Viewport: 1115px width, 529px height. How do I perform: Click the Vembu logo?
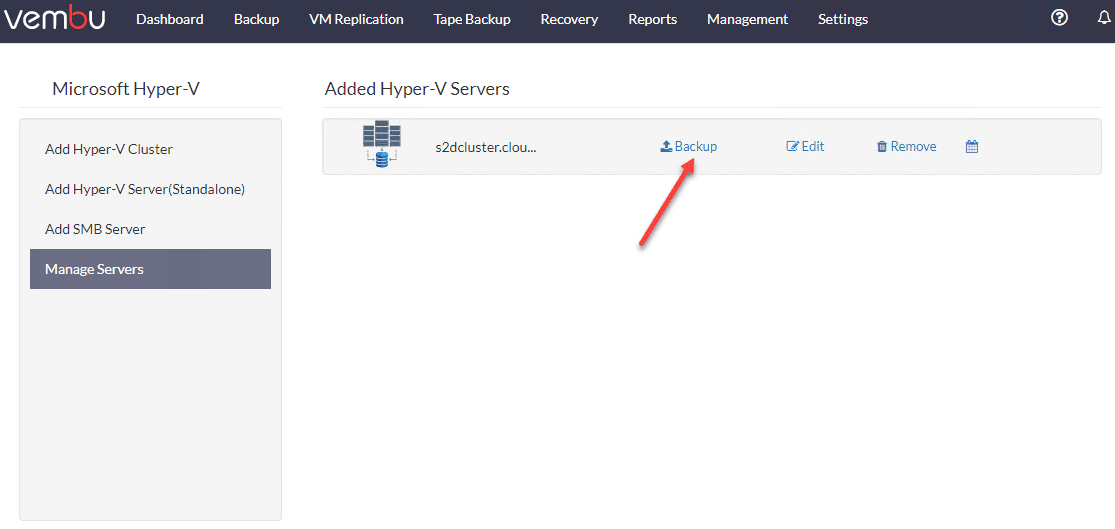(x=55, y=18)
